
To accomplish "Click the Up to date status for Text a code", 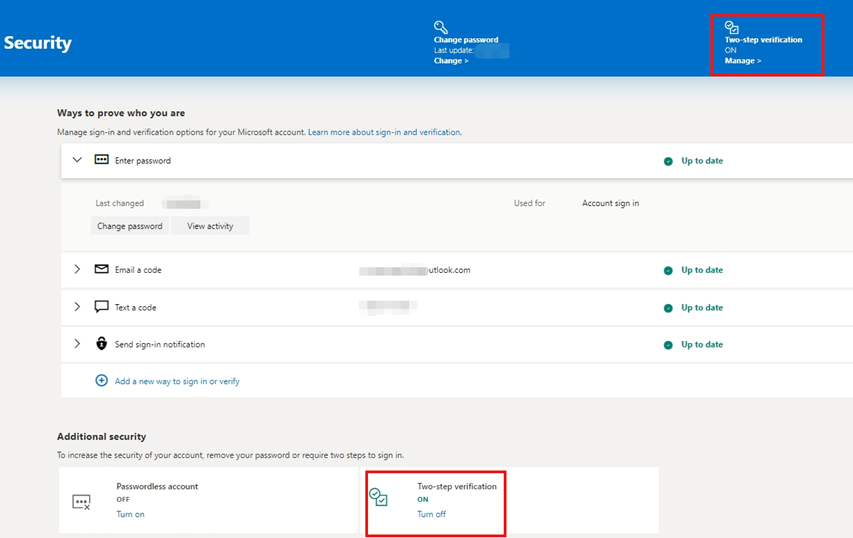I will point(702,307).
